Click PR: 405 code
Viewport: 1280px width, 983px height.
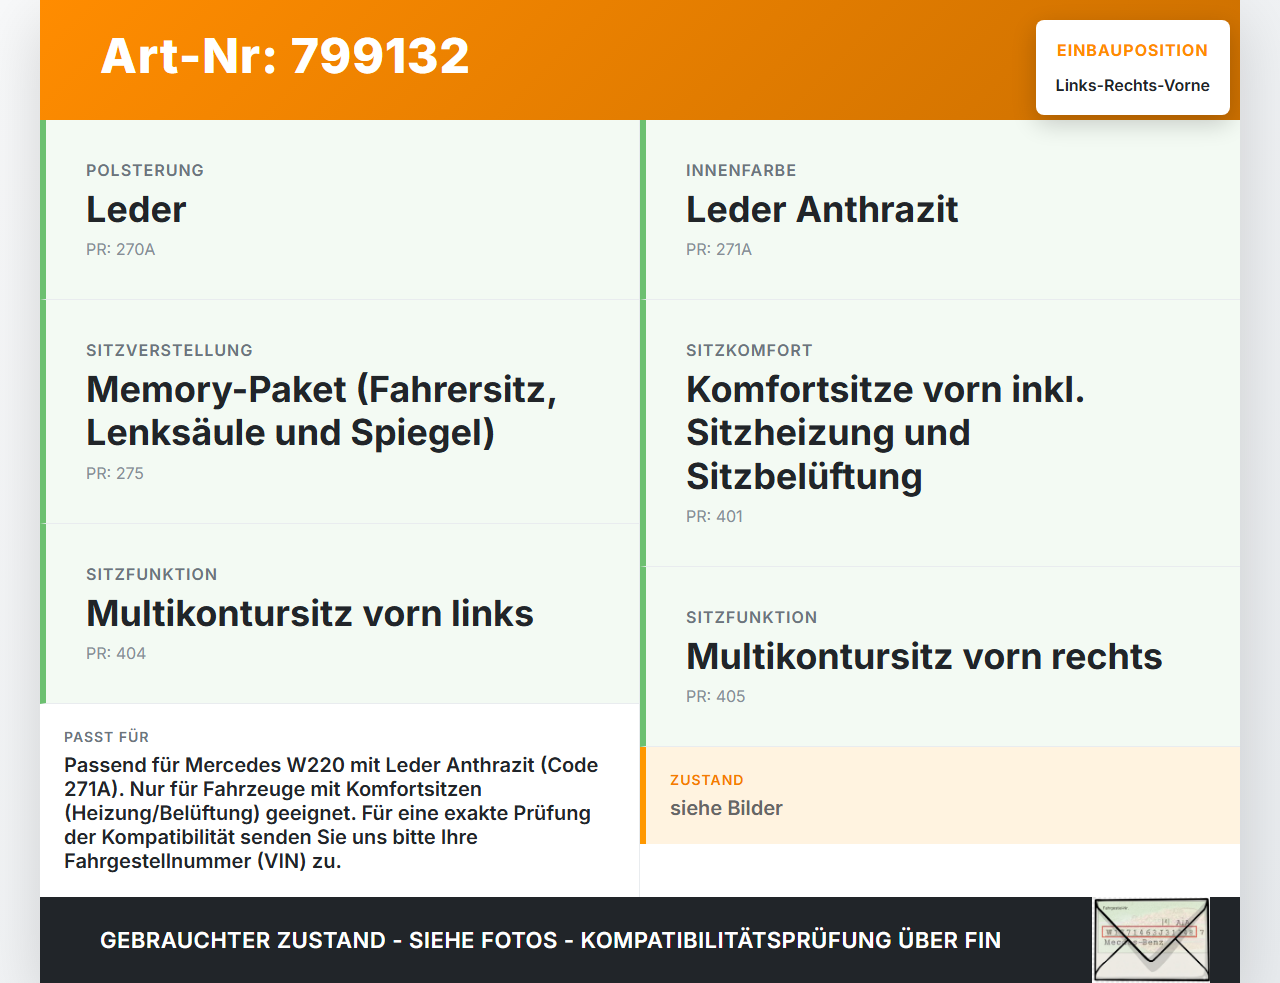pyautogui.click(x=716, y=696)
